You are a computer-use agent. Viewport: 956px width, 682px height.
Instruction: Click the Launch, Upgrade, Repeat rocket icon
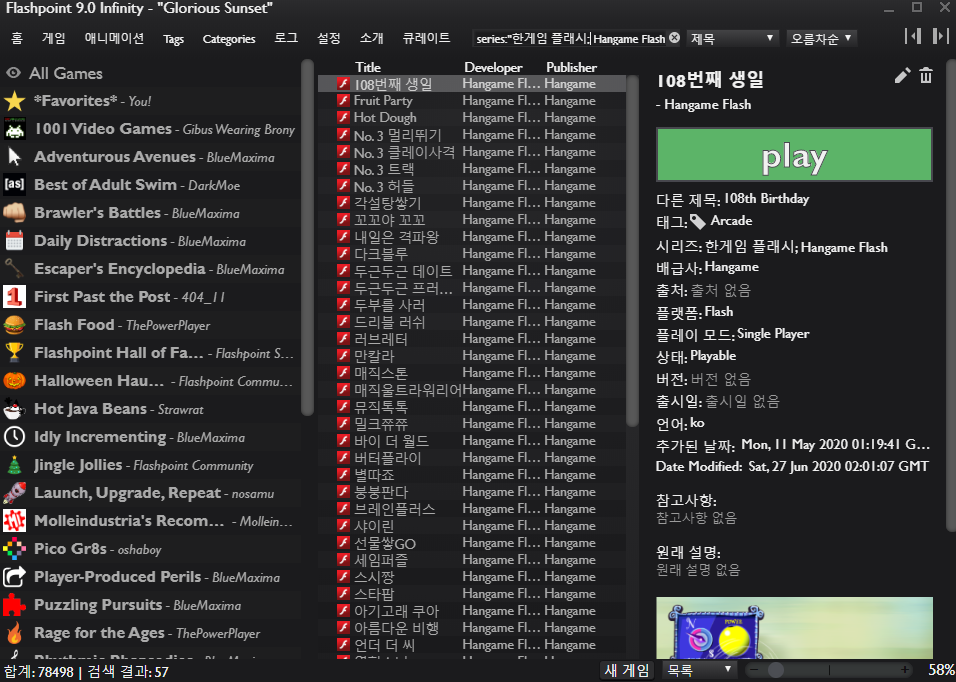click(15, 493)
